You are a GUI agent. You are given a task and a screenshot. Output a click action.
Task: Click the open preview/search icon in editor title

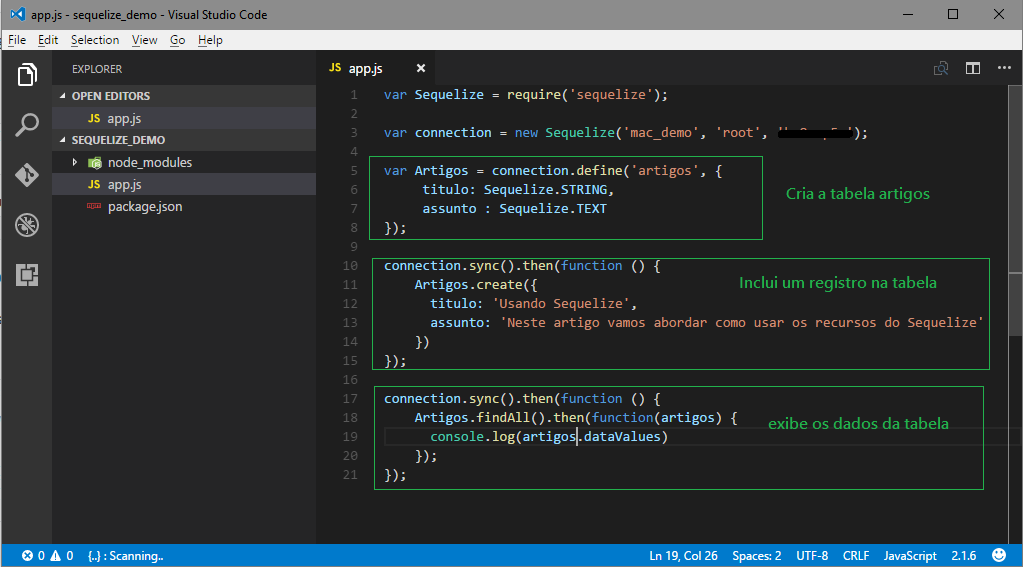coord(941,69)
